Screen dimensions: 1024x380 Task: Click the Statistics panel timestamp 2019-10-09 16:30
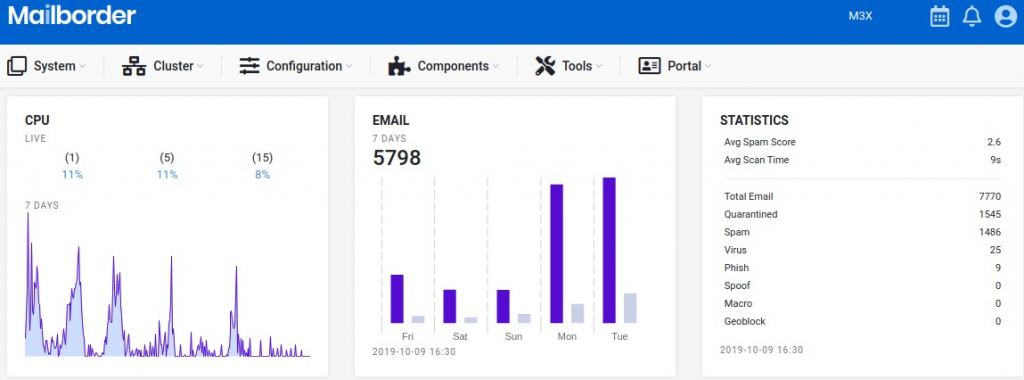tap(761, 349)
